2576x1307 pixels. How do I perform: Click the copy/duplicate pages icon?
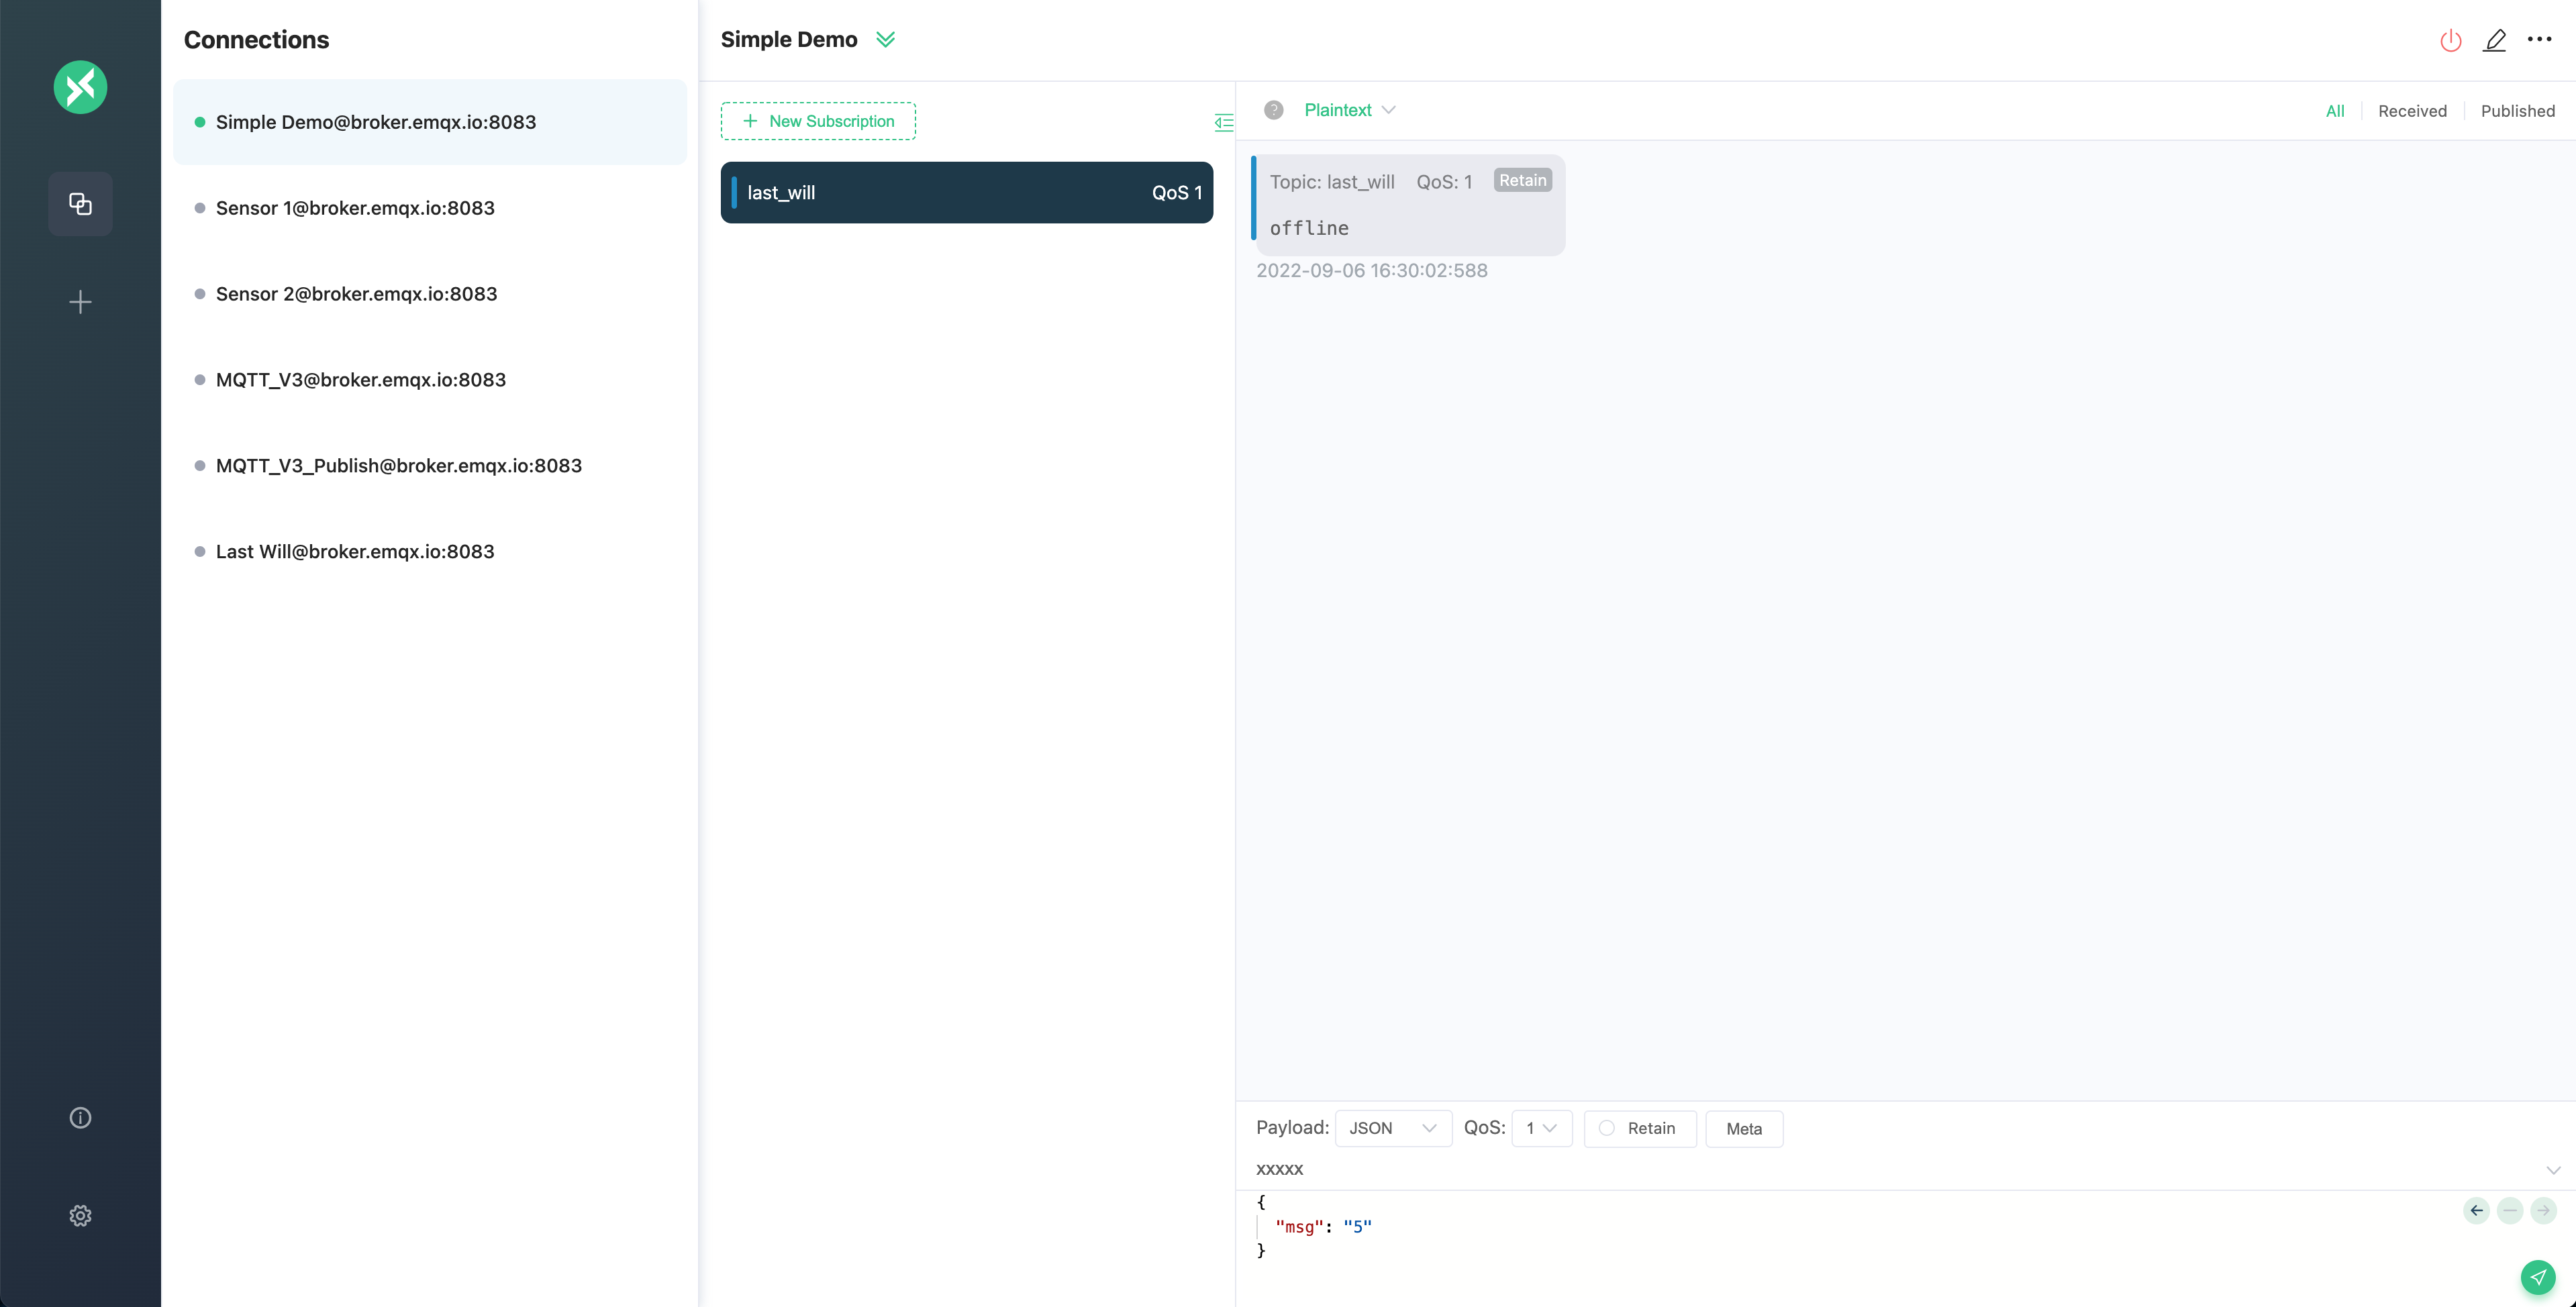click(80, 202)
